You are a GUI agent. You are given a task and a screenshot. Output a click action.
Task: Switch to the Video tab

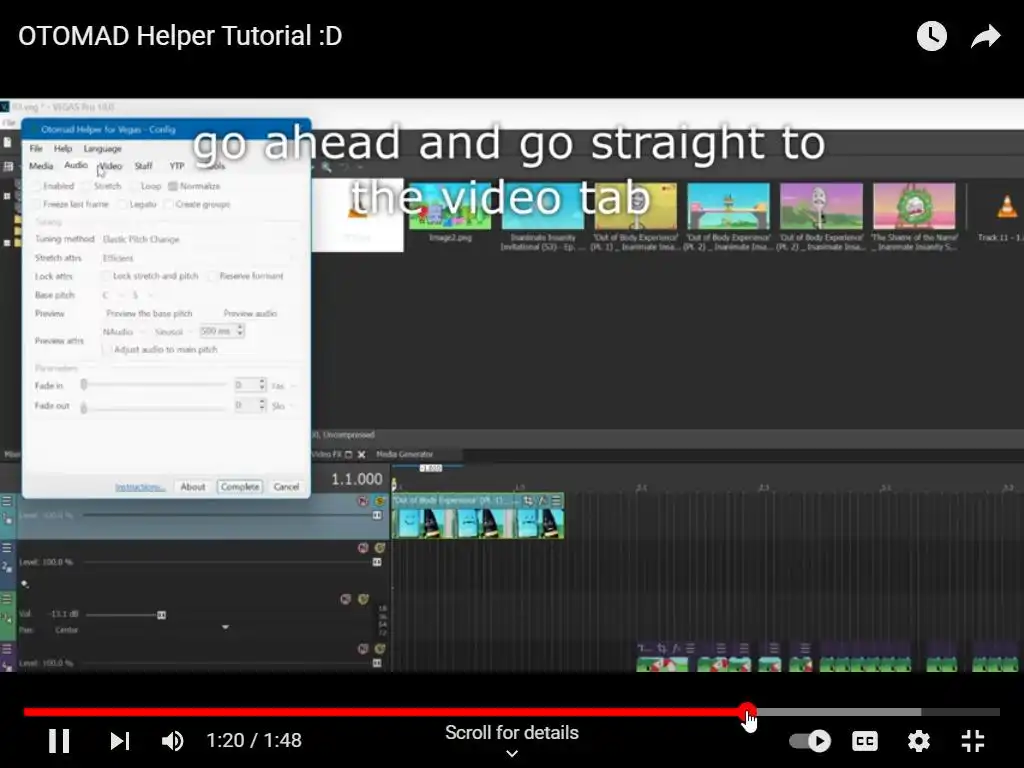pyautogui.click(x=110, y=166)
